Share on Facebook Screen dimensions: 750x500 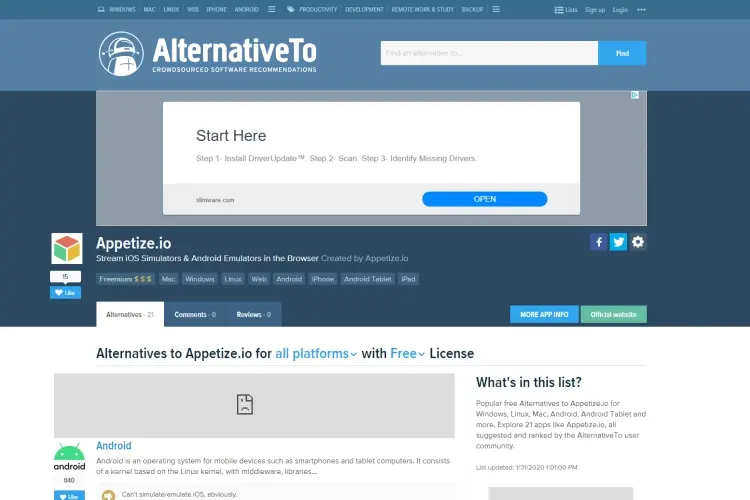pos(598,242)
